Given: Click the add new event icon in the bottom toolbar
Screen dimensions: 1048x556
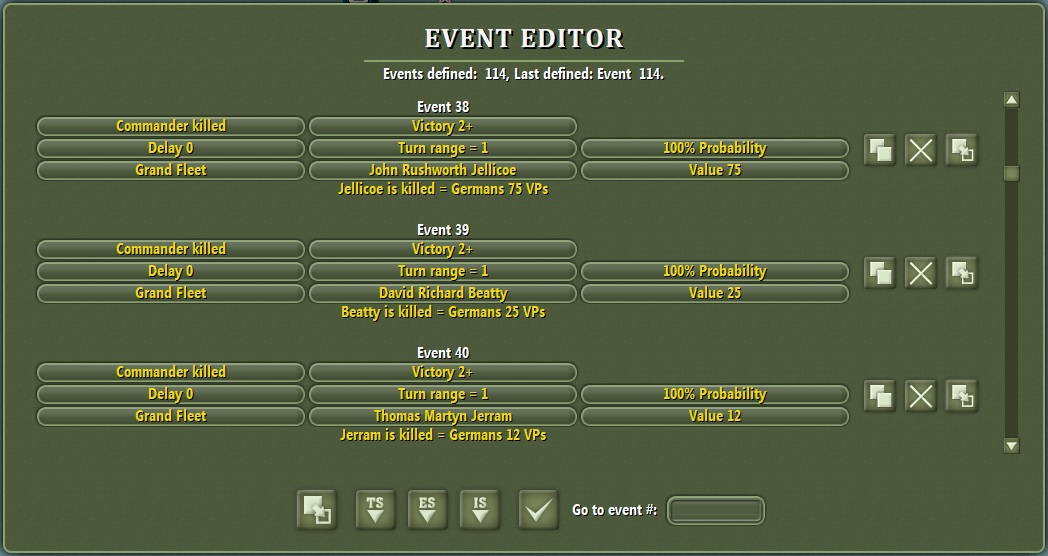Looking at the screenshot, I should 317,510.
